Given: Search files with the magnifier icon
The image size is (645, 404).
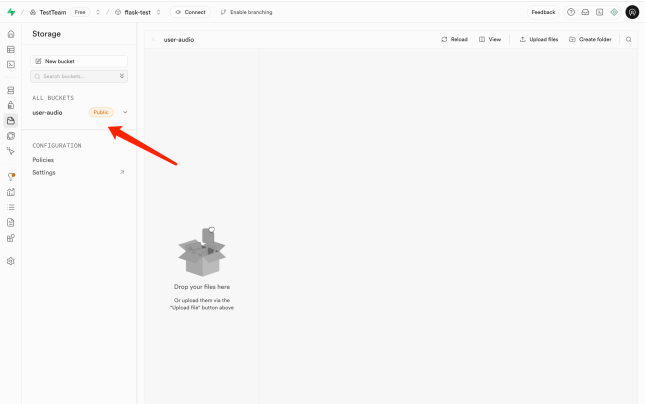Looking at the screenshot, I should click(629, 39).
